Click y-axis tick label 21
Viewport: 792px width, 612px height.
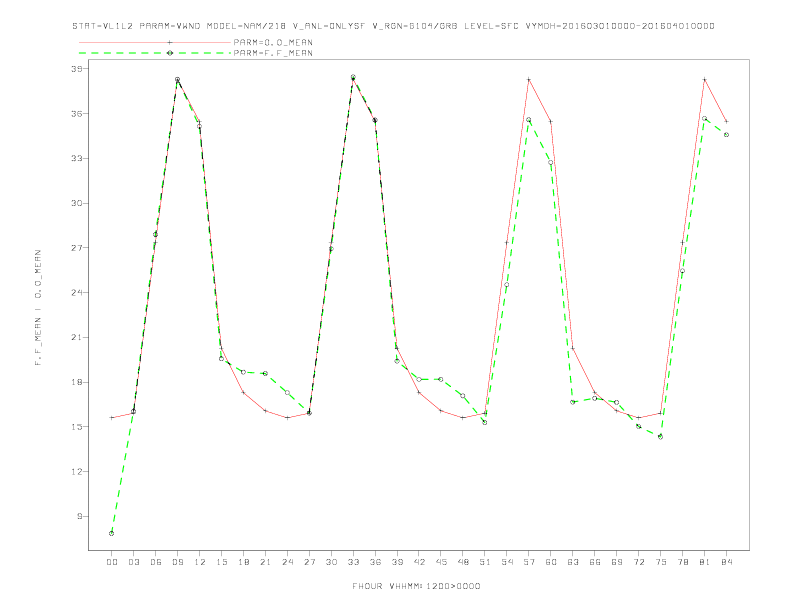coord(76,337)
